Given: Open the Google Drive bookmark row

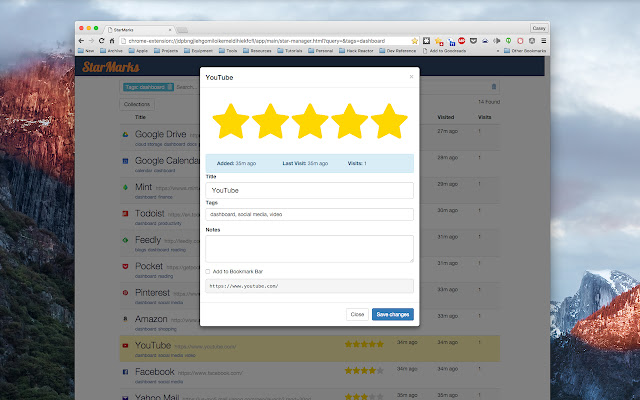Looking at the screenshot, I should tap(160, 134).
